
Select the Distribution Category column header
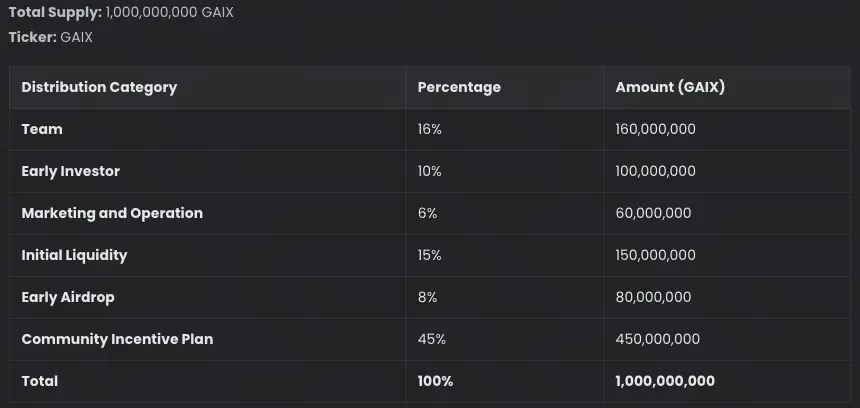tap(99, 87)
